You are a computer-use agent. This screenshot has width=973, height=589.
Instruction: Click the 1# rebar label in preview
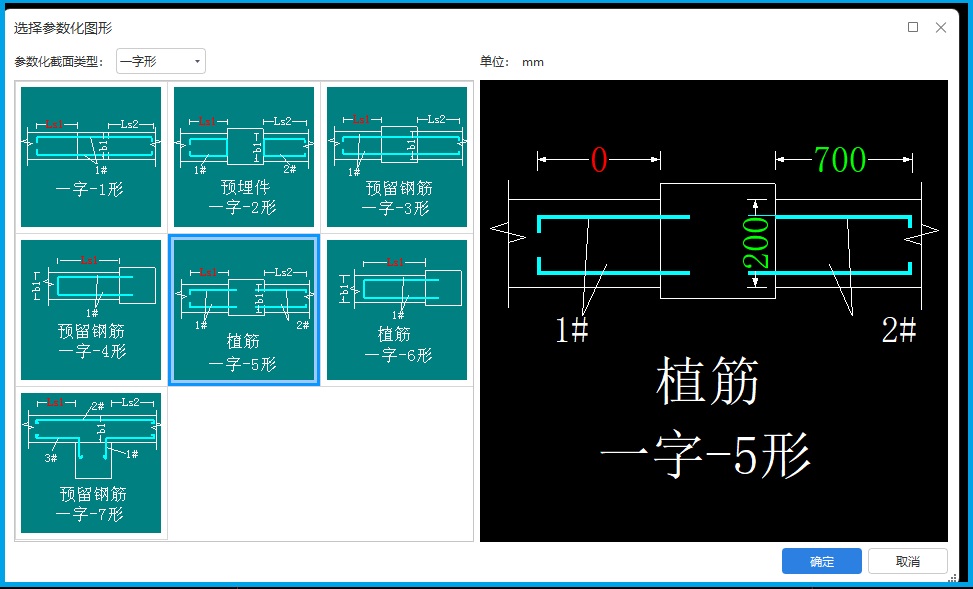(572, 329)
